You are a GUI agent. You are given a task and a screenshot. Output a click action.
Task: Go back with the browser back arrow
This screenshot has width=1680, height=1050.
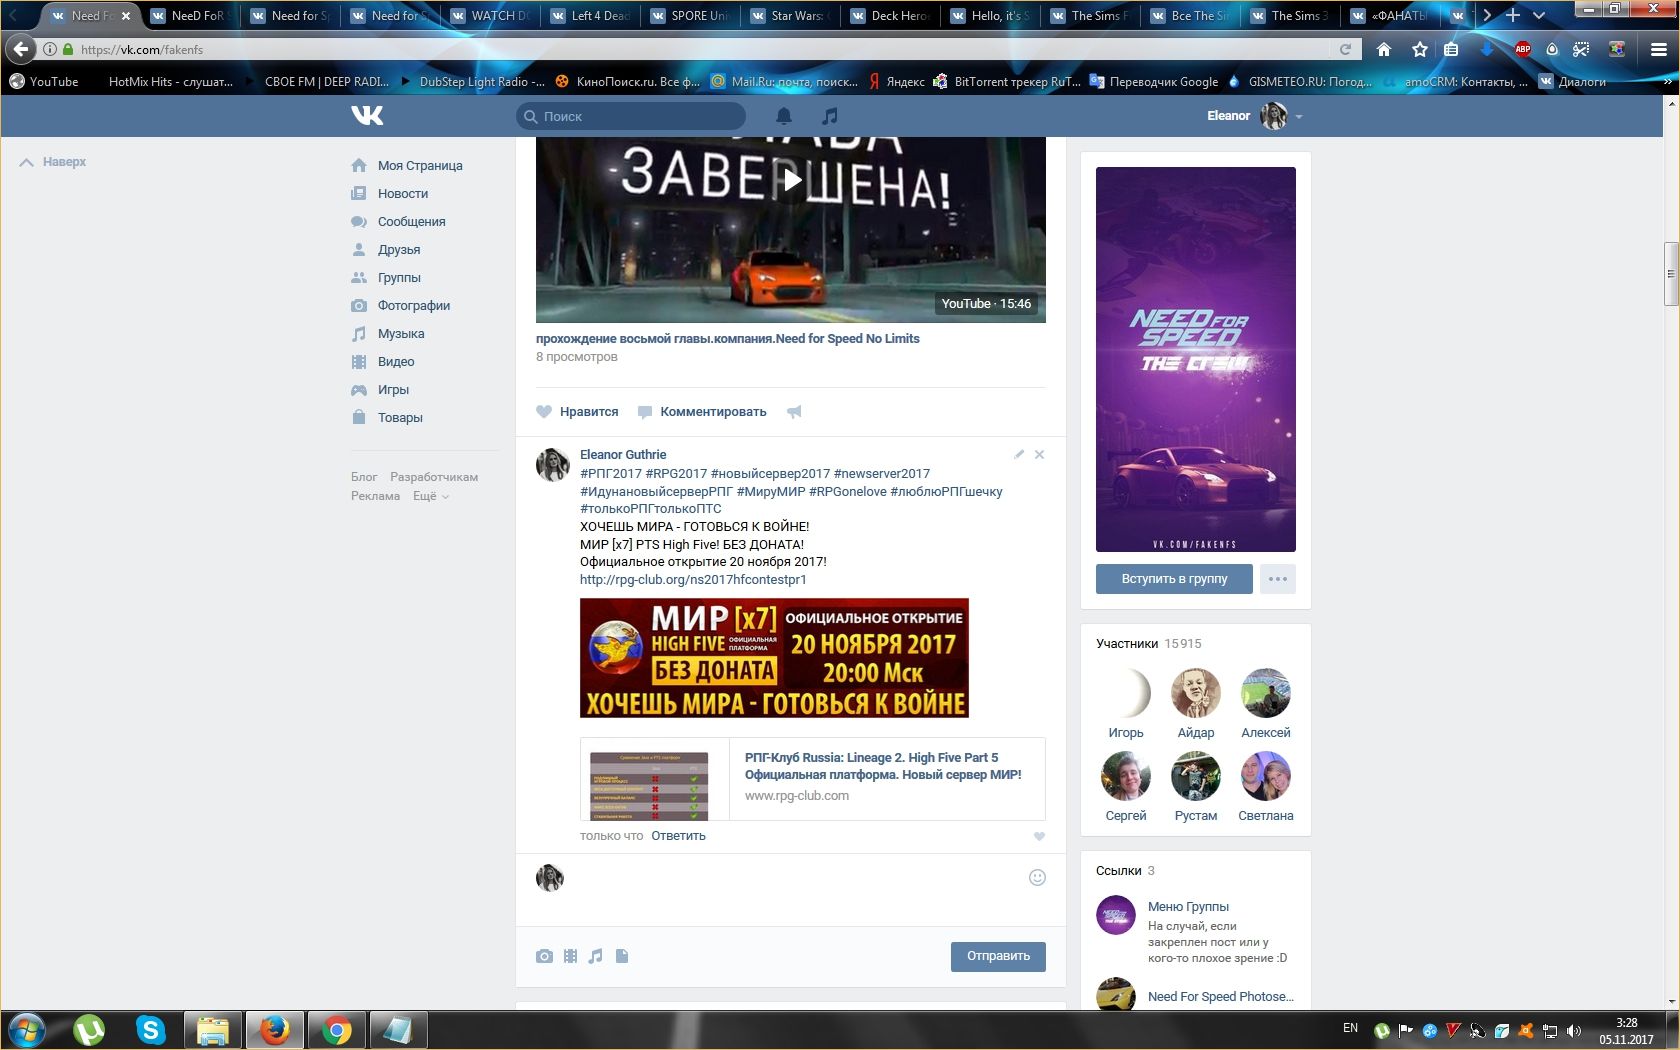[21, 49]
